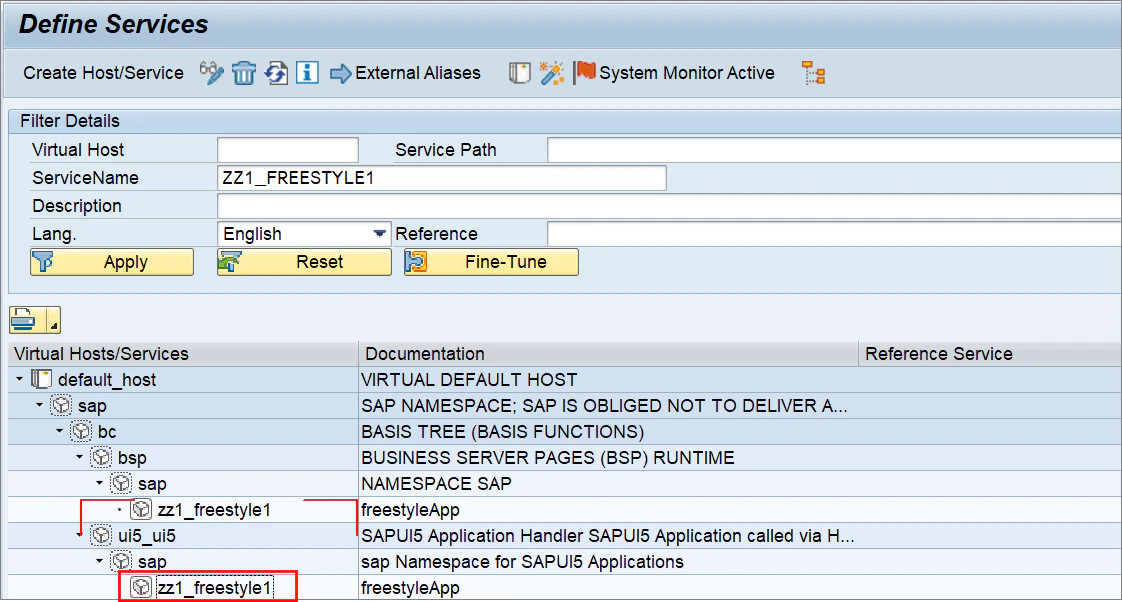
Task: Click the service cube icon next to bc
Action: tap(82, 432)
